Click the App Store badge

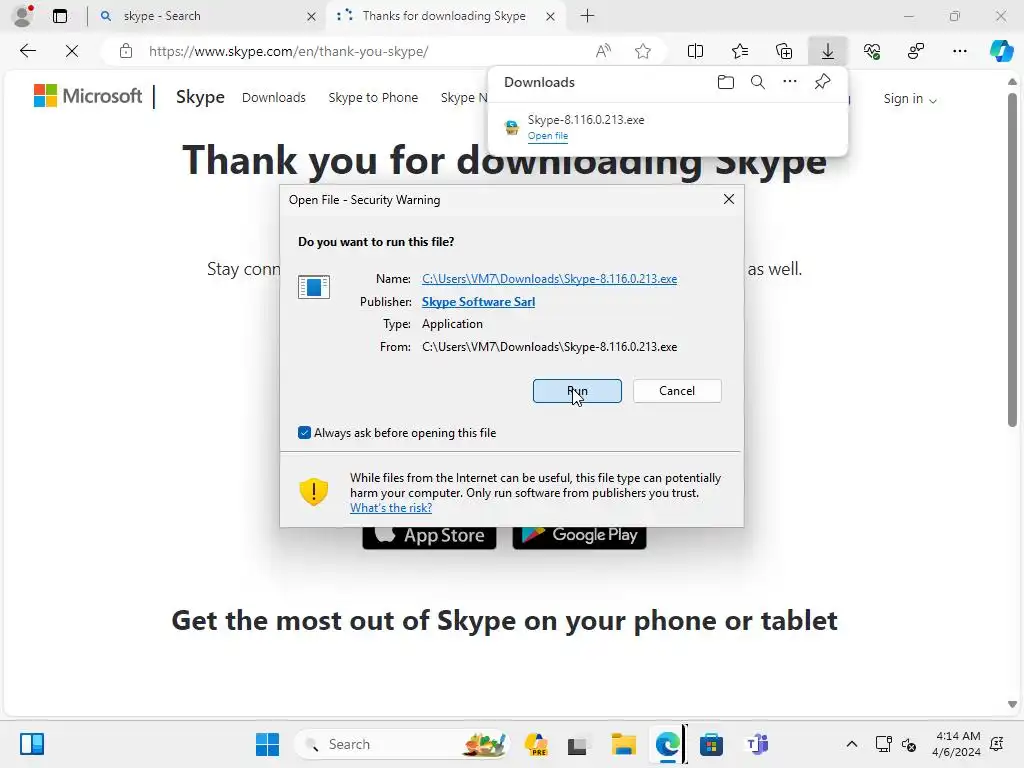429,536
